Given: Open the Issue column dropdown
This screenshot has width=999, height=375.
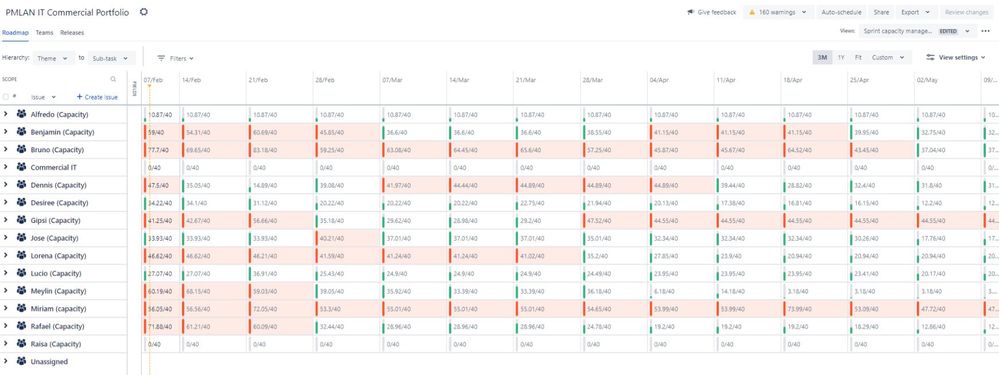Looking at the screenshot, I should [44, 97].
